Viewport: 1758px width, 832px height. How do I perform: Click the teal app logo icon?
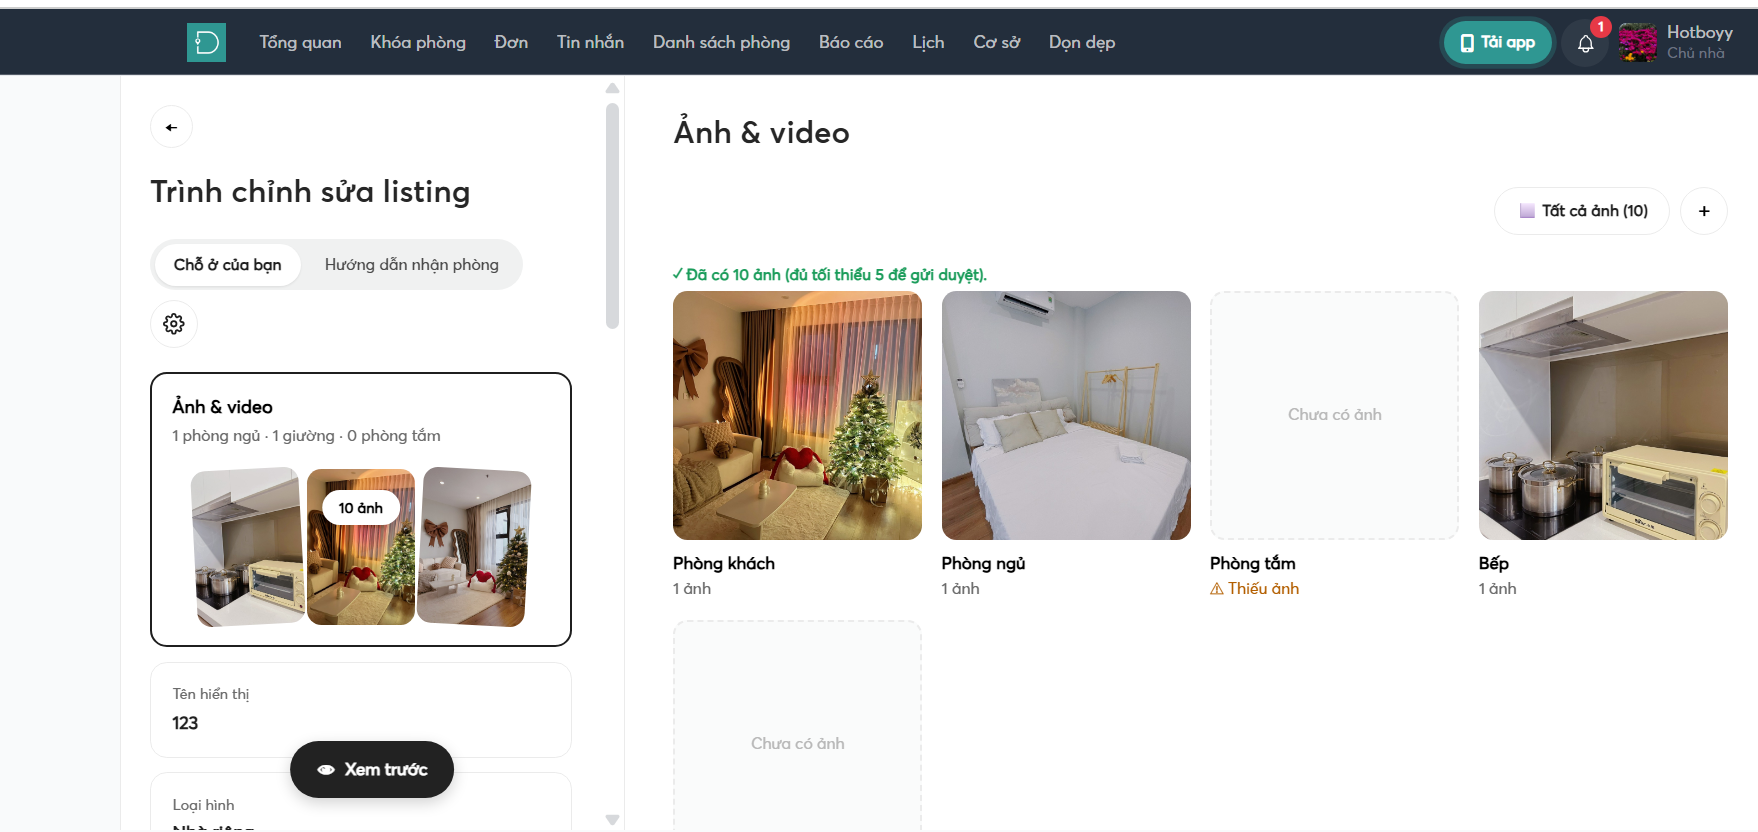pos(206,42)
